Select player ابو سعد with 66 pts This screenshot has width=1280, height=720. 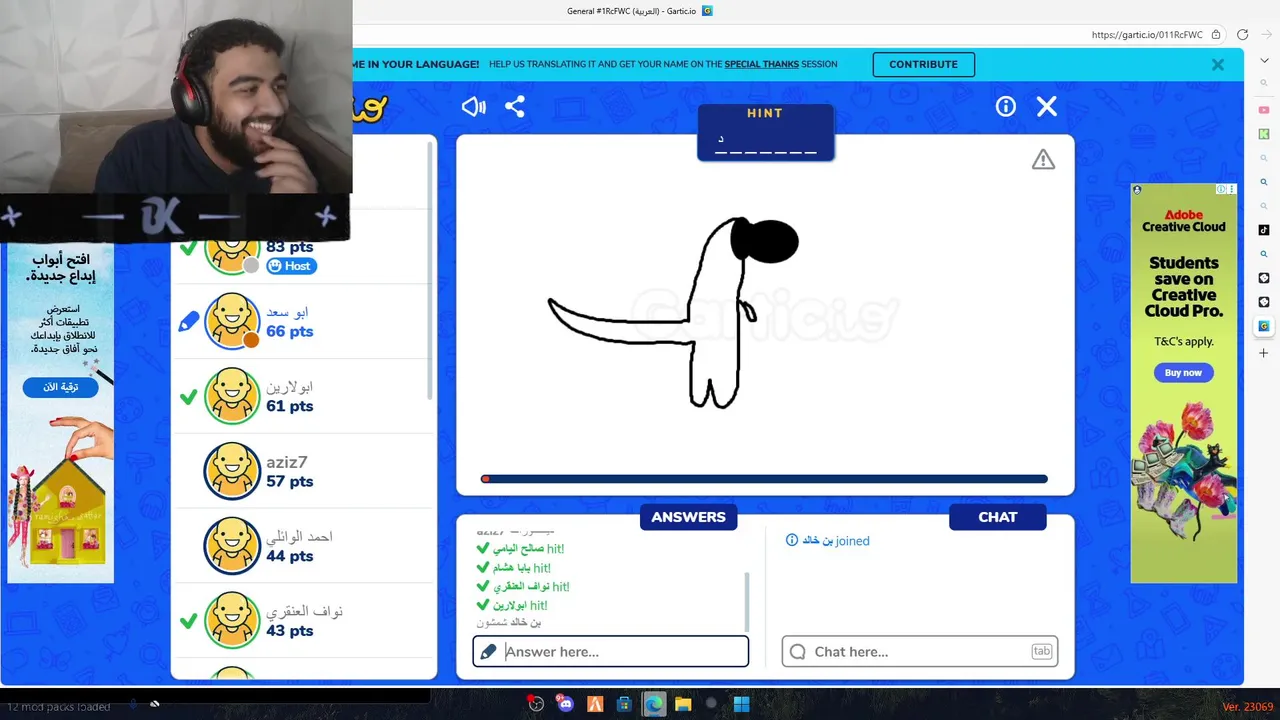click(x=304, y=321)
